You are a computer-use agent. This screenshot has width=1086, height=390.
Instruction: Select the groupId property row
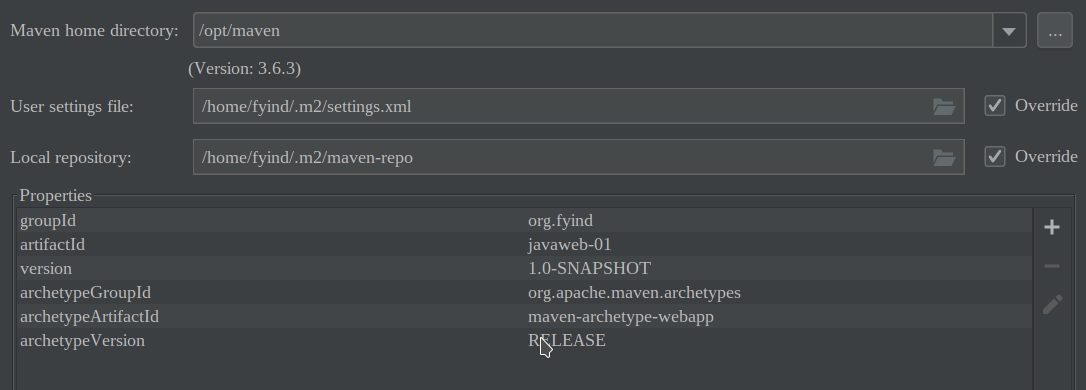coord(524,221)
